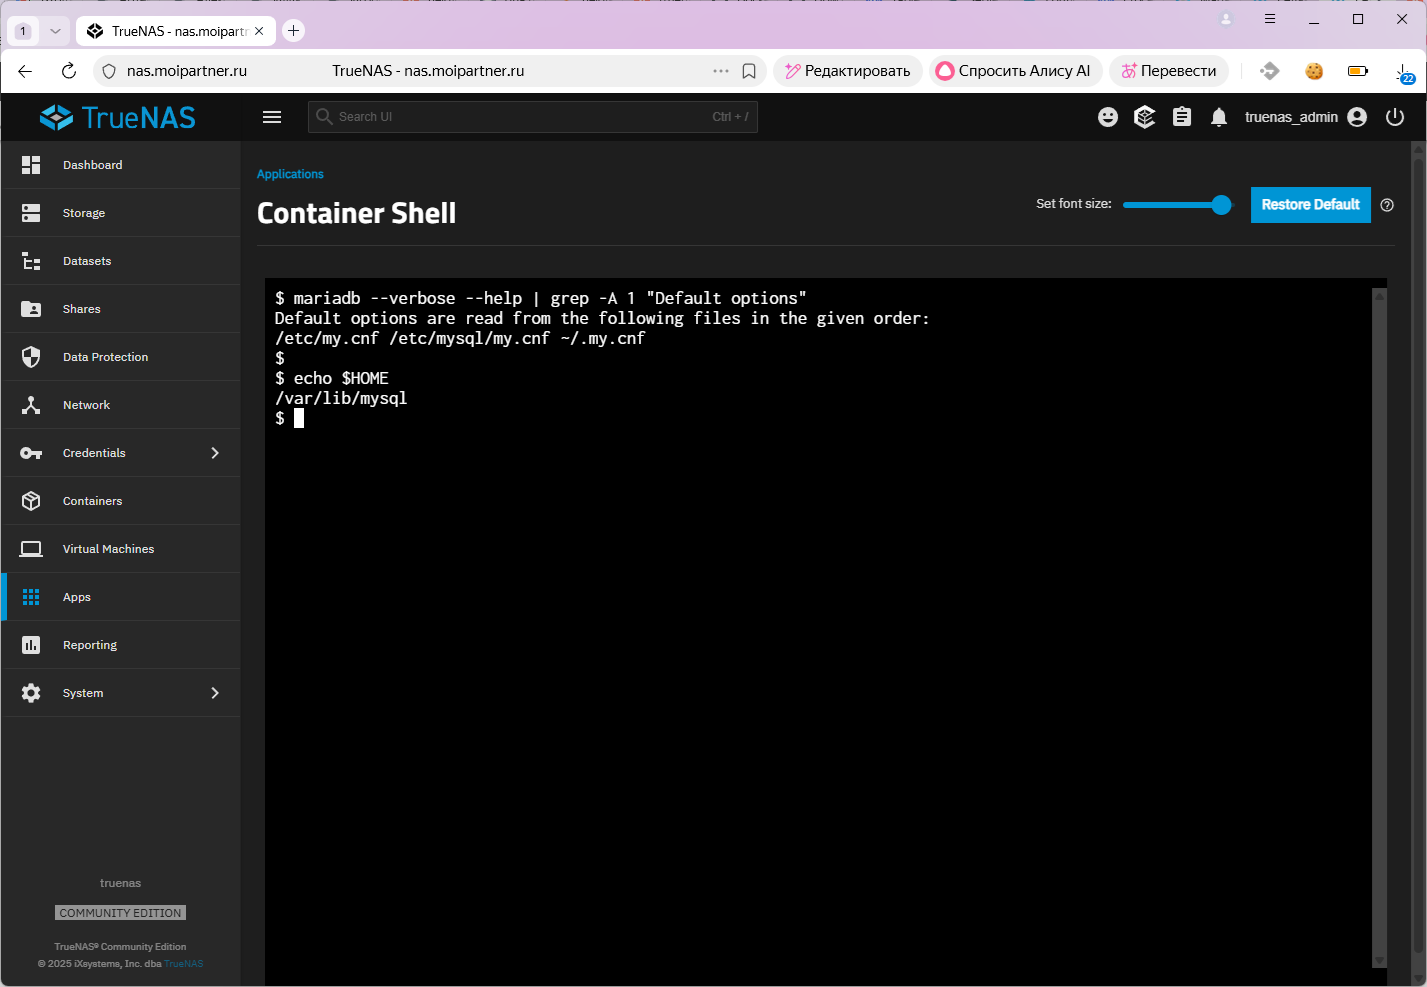Select the Virtual Machines sidebar icon
The height and width of the screenshot is (987, 1427).
click(31, 548)
